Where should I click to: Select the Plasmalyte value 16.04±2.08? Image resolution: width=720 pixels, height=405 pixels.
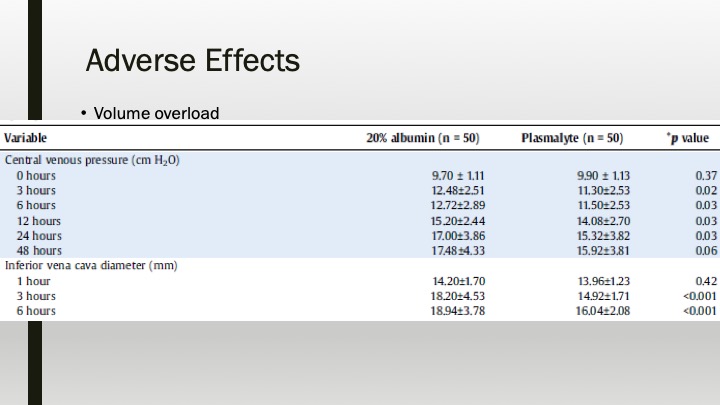[601, 311]
